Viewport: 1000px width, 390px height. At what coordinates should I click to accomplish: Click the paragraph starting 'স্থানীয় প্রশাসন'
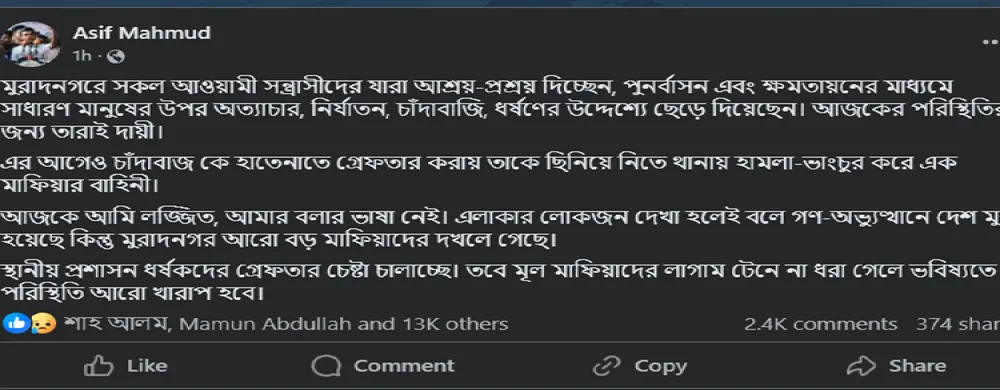500,284
